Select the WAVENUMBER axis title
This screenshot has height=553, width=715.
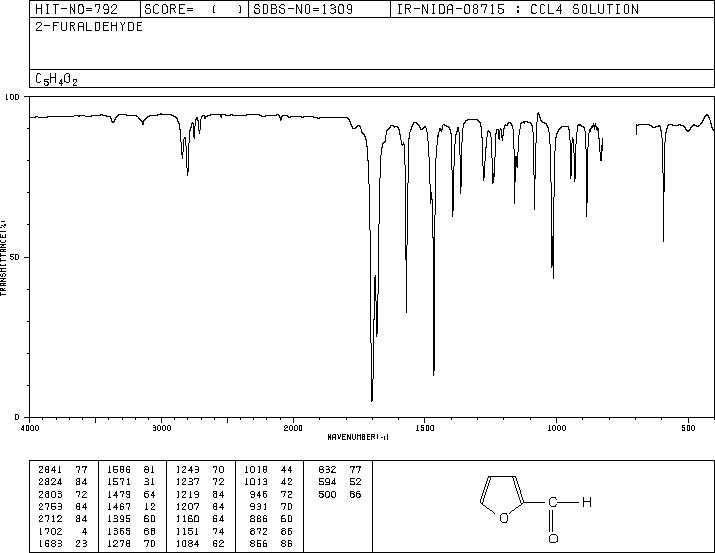[358, 437]
